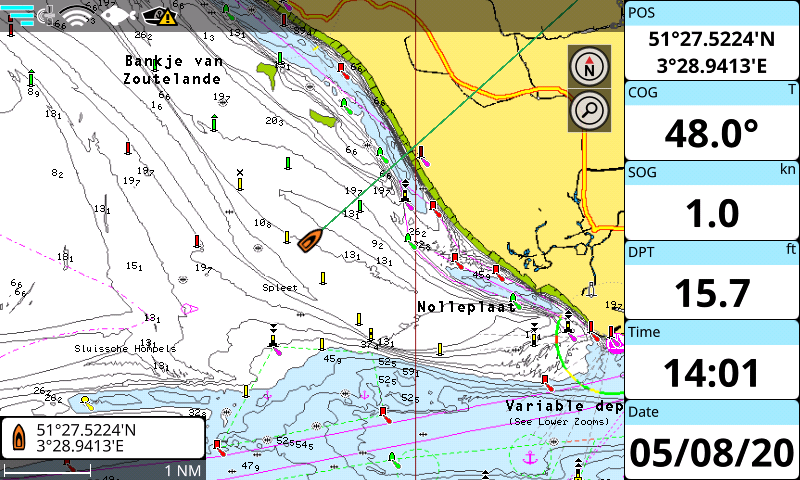The image size is (800, 480).
Task: Open the POS data panel
Action: (x=712, y=40)
